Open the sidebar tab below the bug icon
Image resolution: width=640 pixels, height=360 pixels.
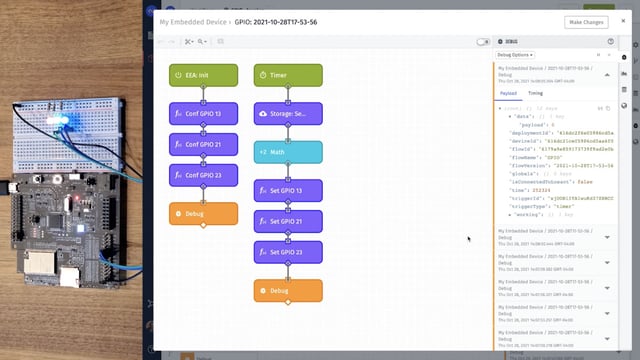pyautogui.click(x=624, y=73)
